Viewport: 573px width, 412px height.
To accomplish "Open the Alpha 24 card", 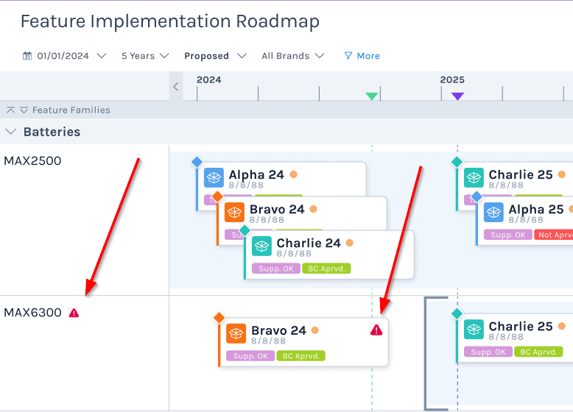I will tap(281, 179).
